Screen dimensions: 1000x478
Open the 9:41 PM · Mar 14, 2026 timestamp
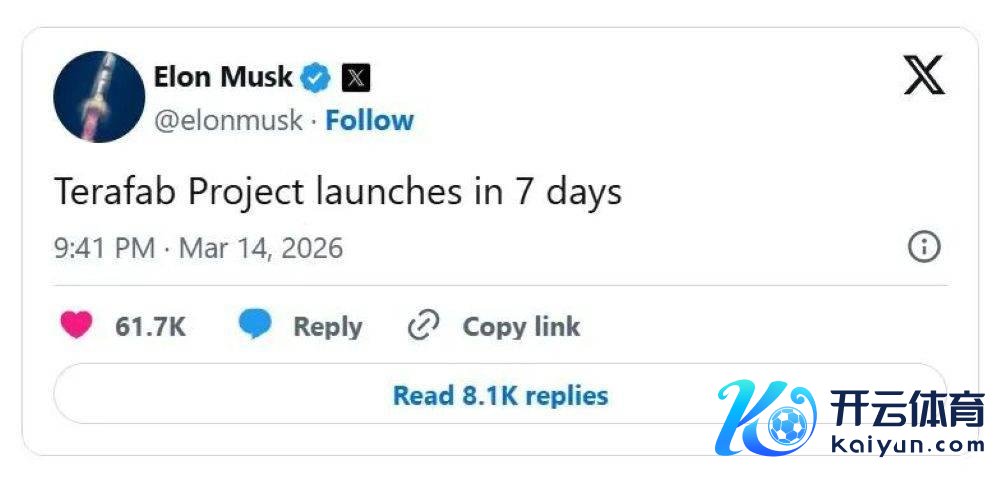pos(198,247)
